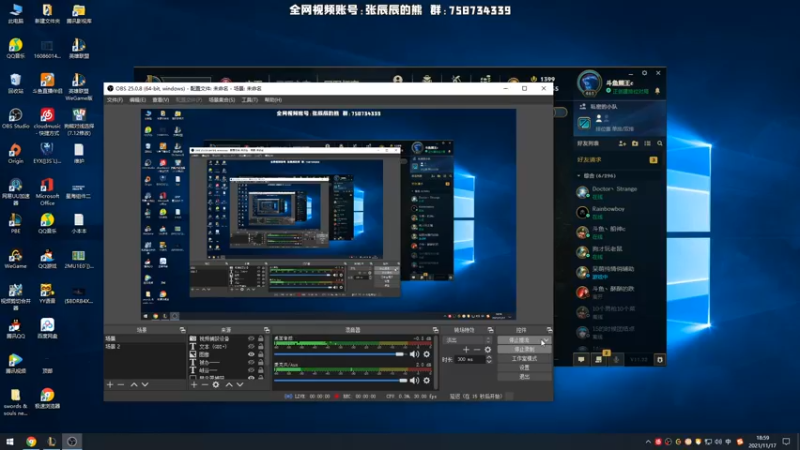Image resolution: width=800 pixels, height=450 pixels.
Task: Show hidden system tray icons
Action: (648, 442)
